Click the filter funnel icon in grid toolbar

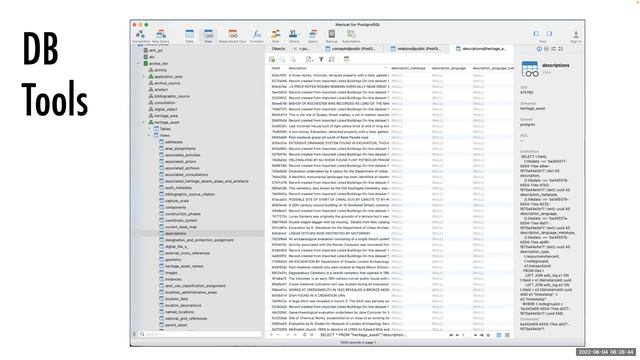[321, 60]
